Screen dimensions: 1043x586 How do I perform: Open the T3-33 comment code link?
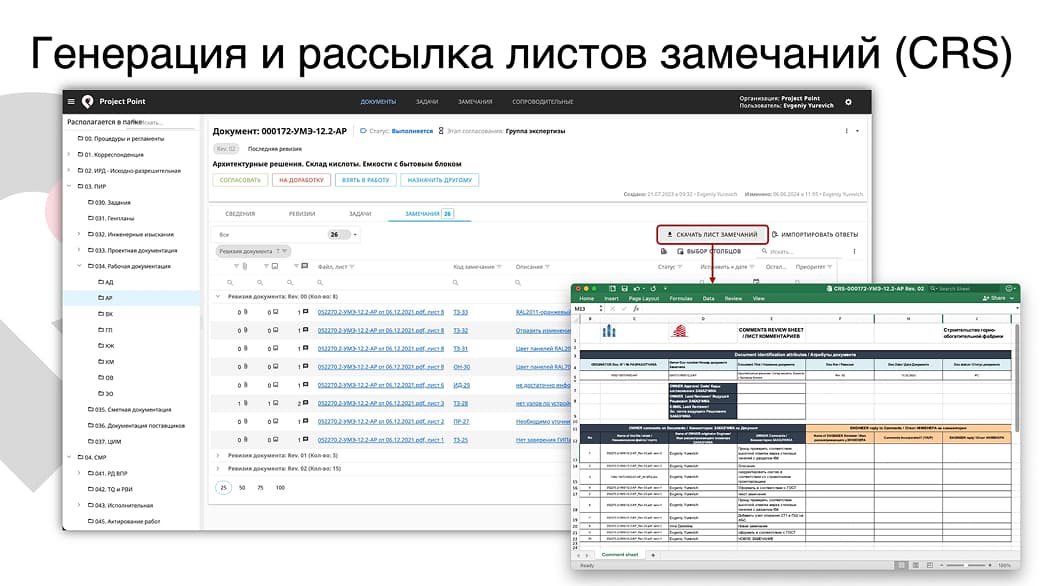[x=460, y=312]
